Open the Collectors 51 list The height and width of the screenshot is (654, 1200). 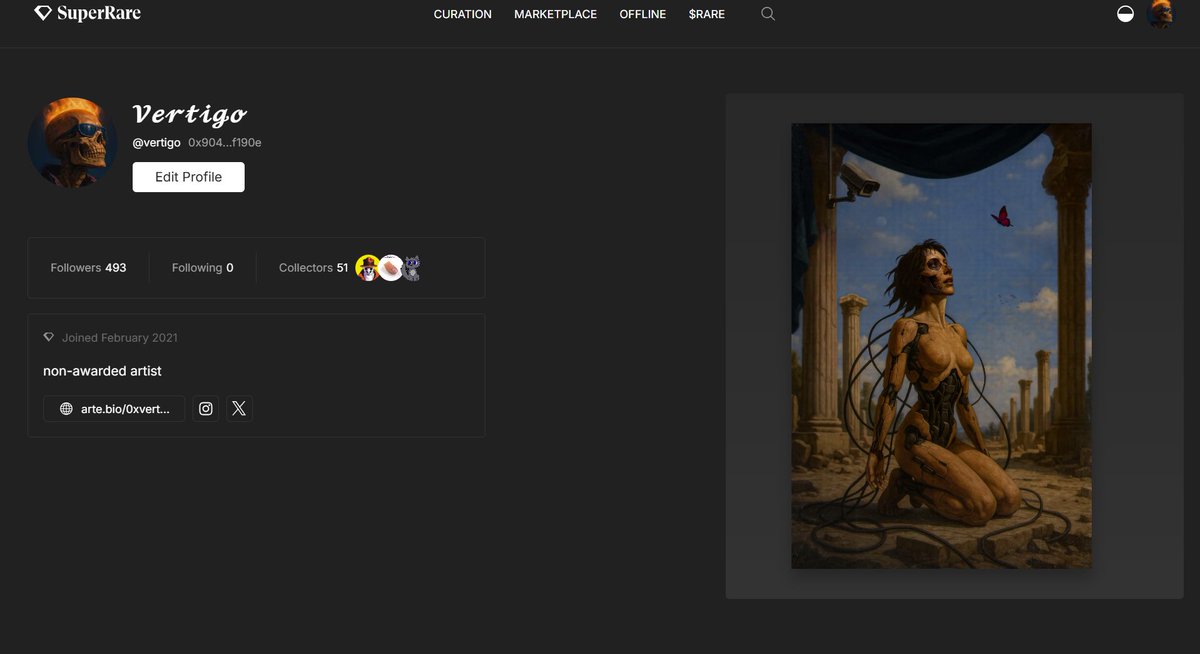(x=313, y=268)
